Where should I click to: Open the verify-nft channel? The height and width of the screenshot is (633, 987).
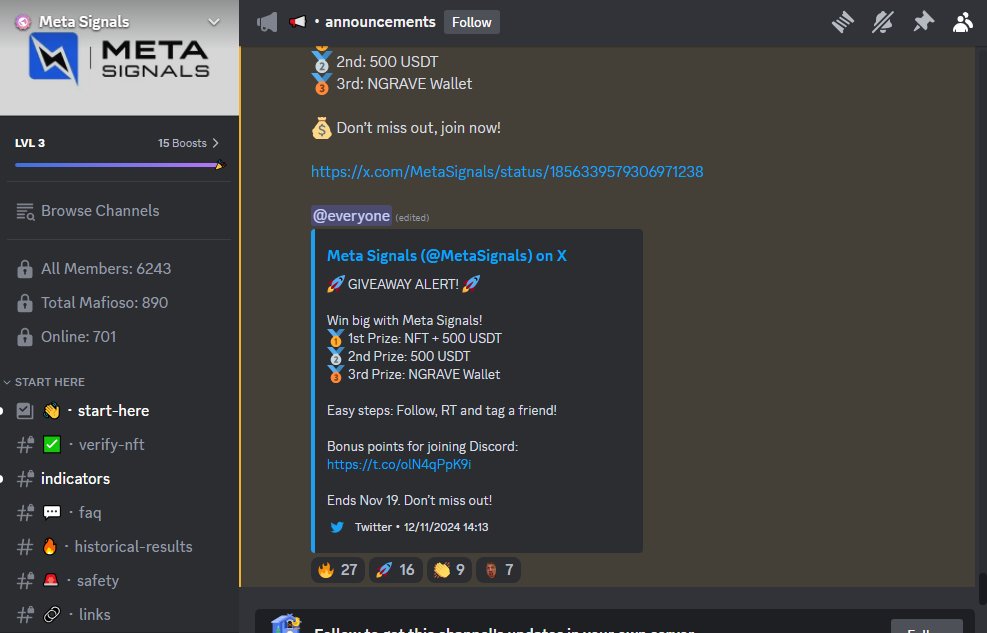point(120,445)
